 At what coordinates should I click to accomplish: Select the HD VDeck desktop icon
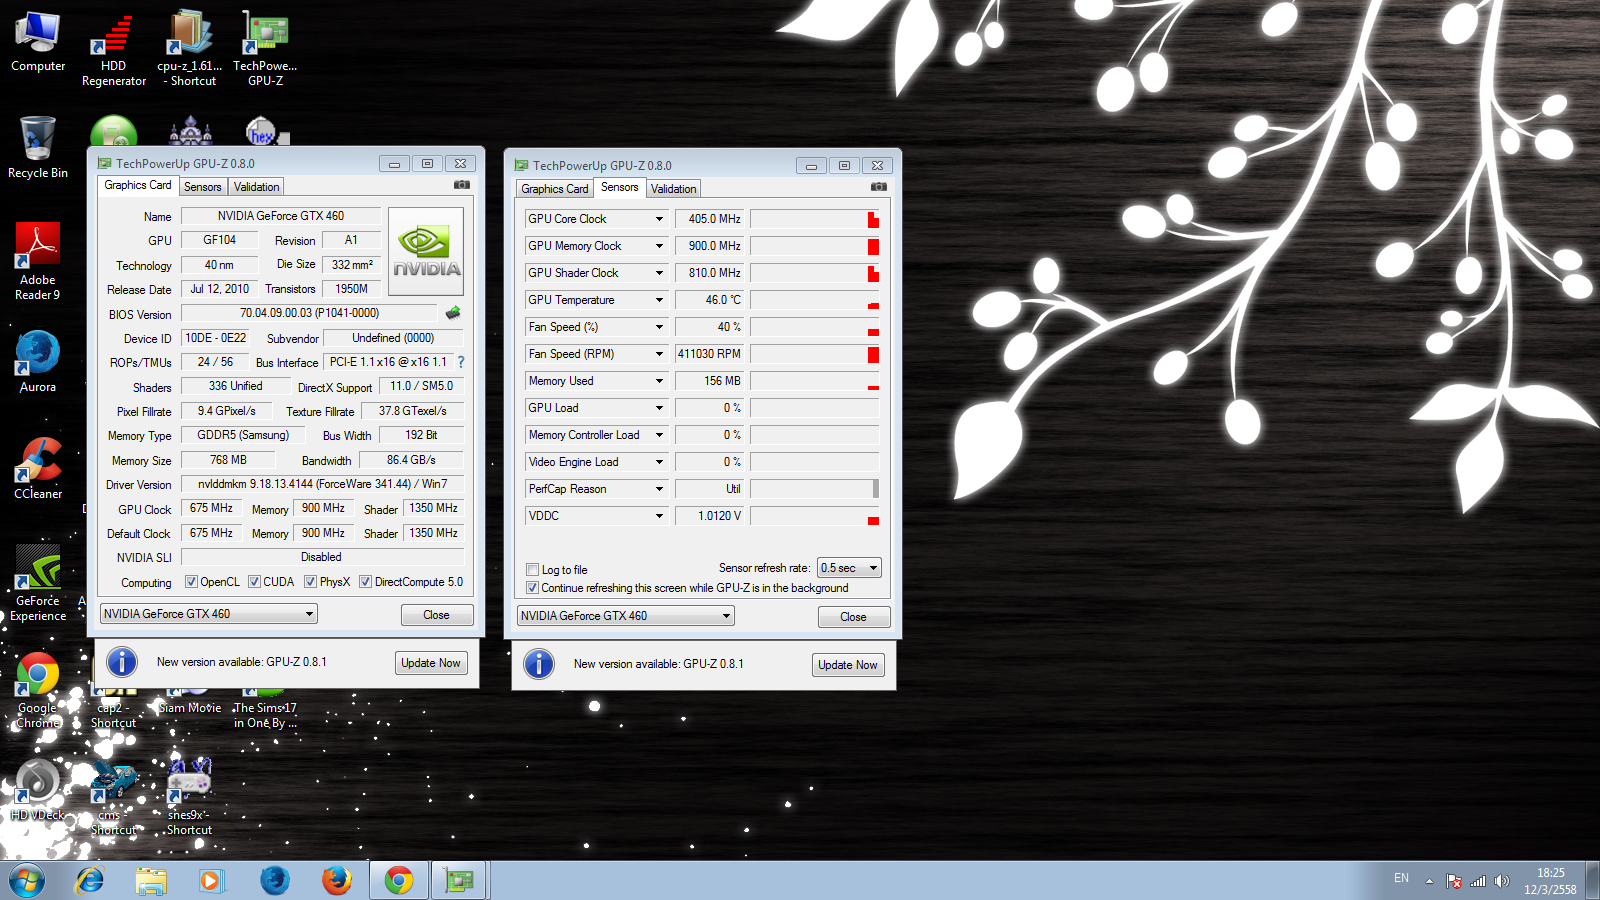(38, 790)
